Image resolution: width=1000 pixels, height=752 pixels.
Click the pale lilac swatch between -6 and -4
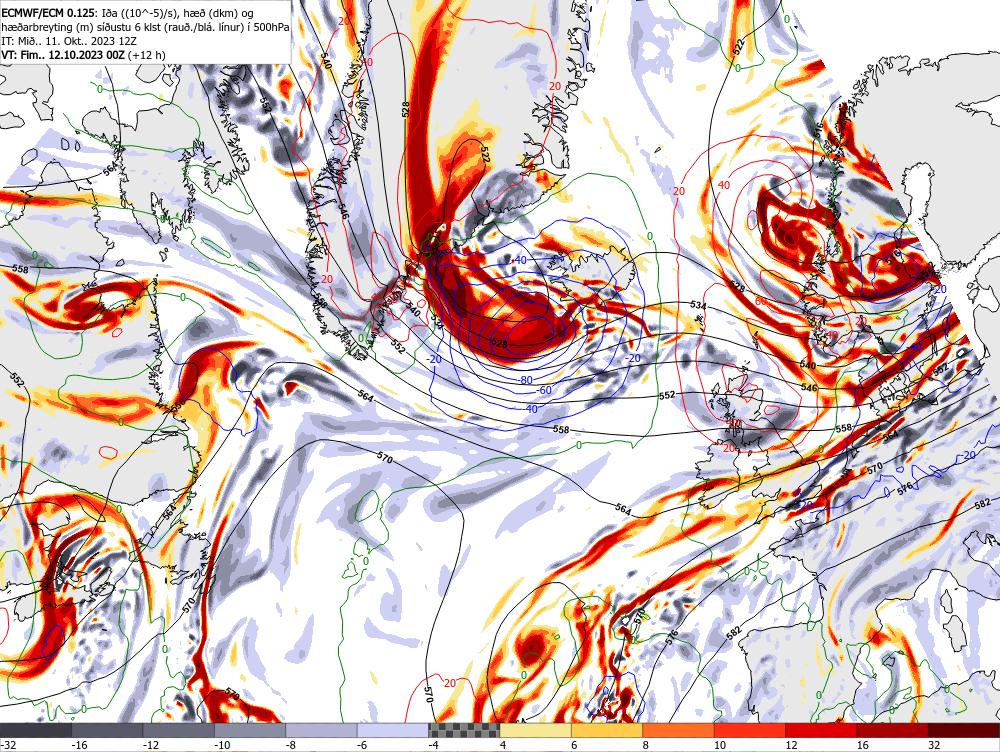[393, 730]
